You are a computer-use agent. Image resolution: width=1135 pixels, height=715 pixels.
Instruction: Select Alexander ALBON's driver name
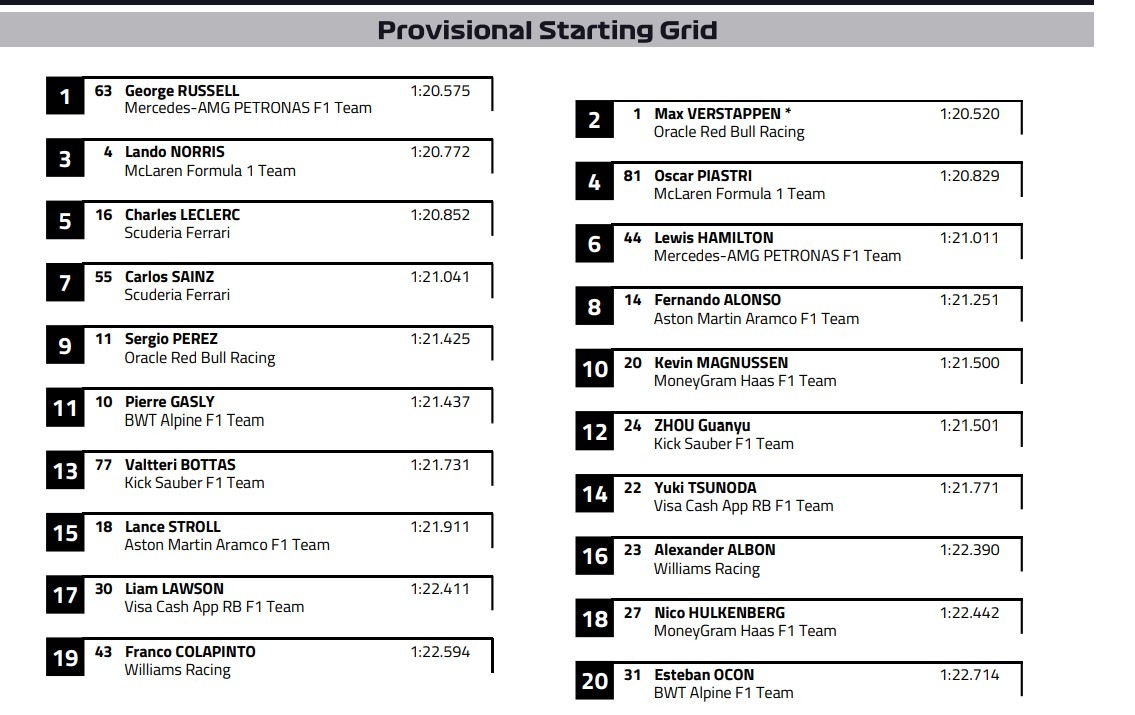(714, 550)
